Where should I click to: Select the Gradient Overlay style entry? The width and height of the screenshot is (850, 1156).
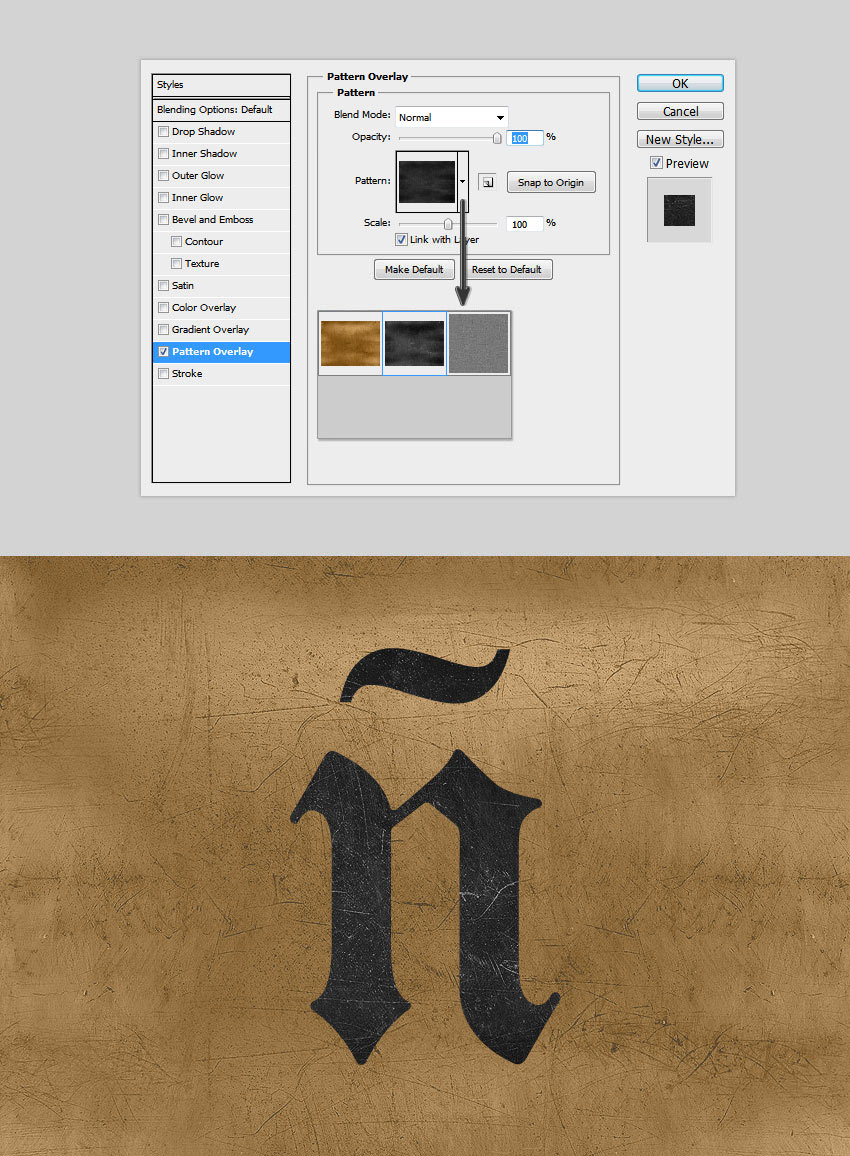tap(221, 330)
